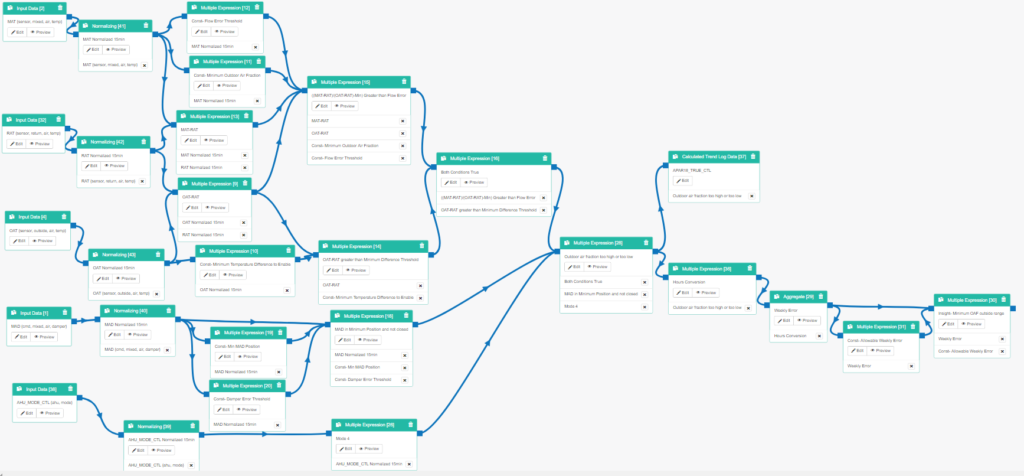Preview Multiple Expression [18] MAD node

(x=368, y=340)
